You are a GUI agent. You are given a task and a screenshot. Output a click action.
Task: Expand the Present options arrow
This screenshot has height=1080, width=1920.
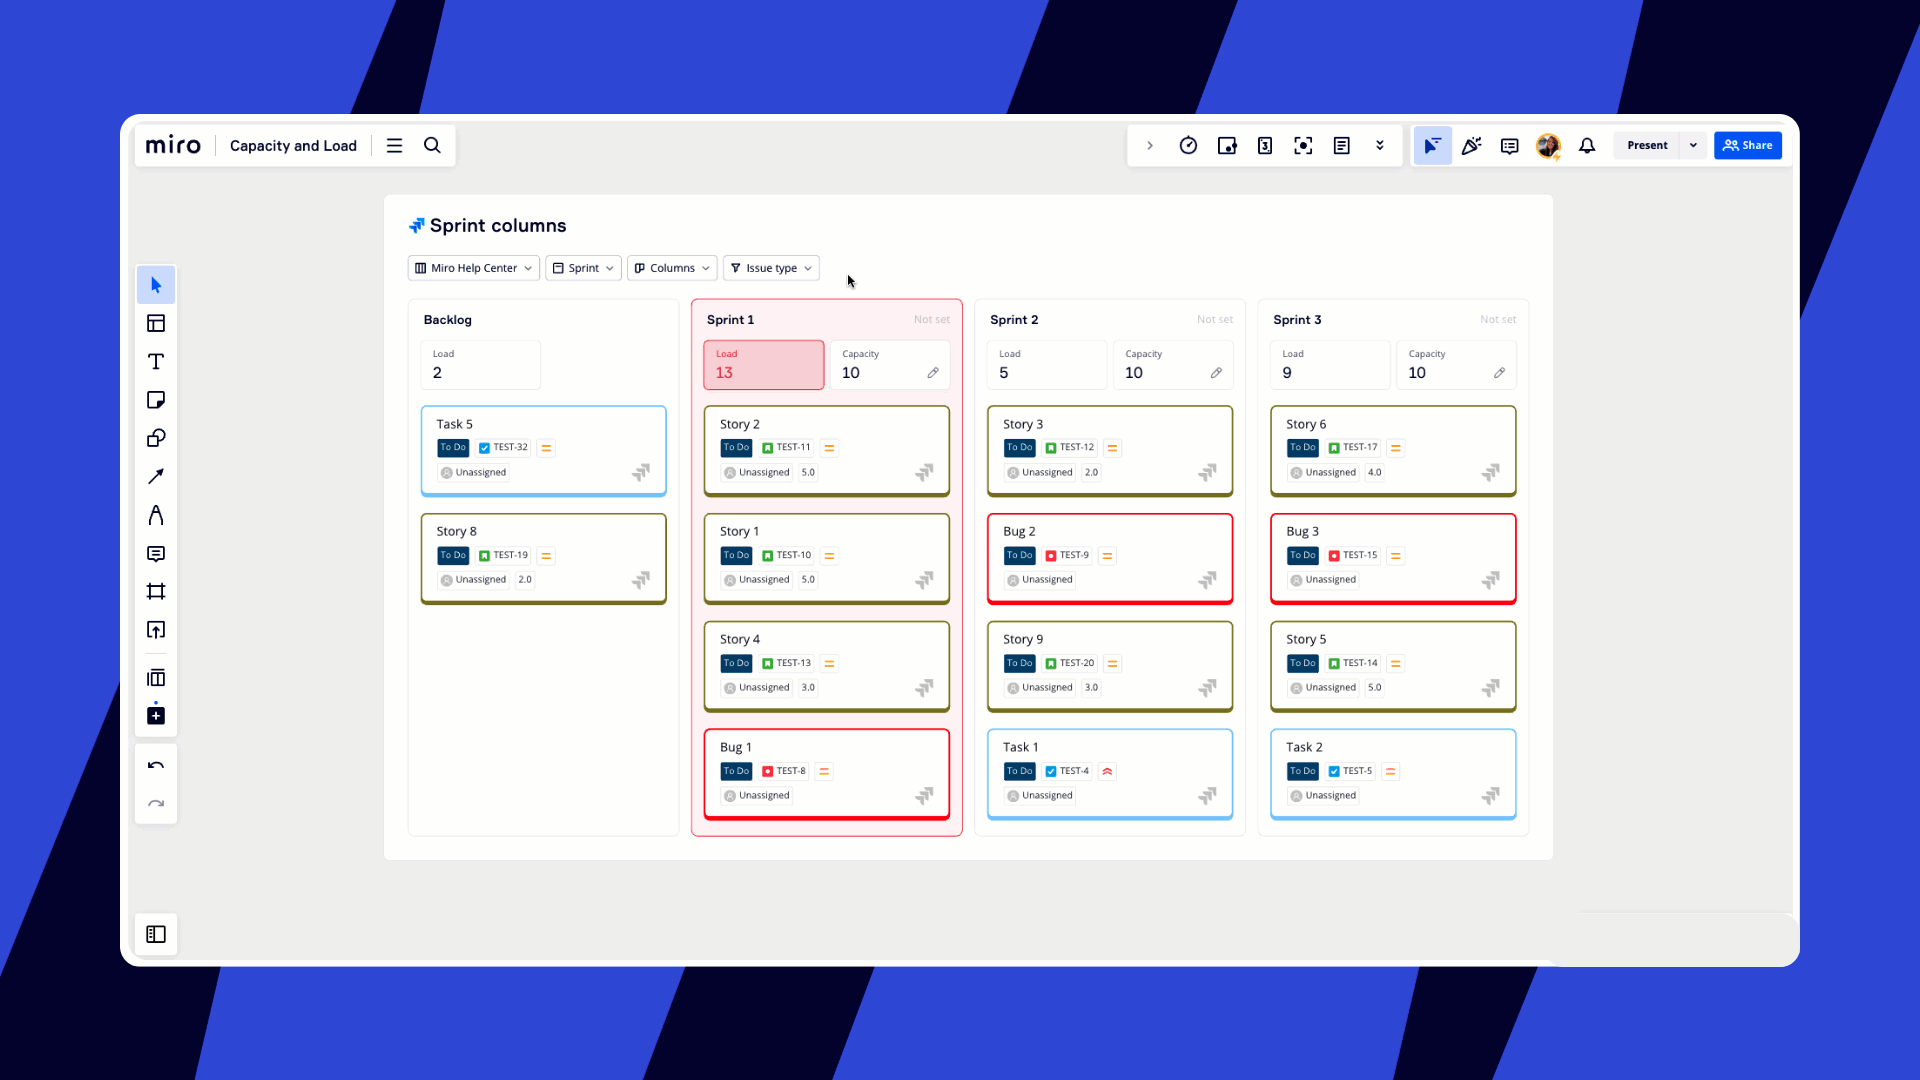pos(1693,146)
